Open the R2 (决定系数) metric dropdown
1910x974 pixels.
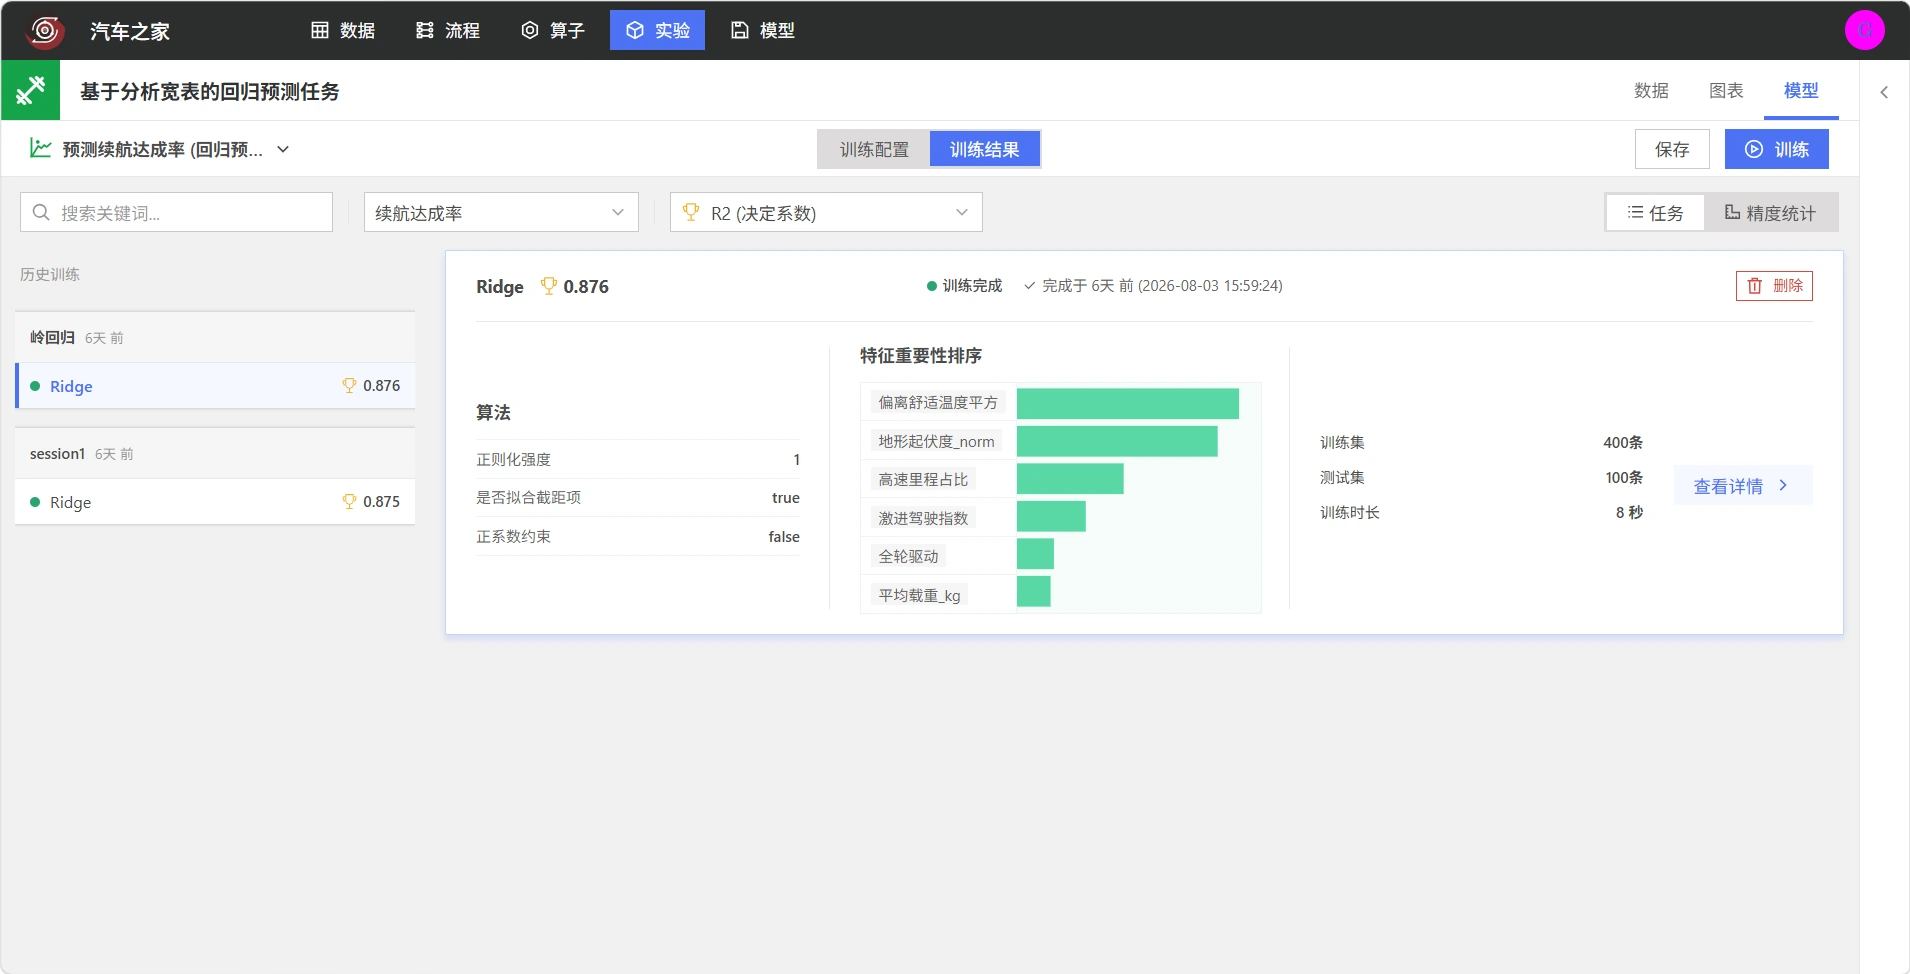(x=826, y=213)
